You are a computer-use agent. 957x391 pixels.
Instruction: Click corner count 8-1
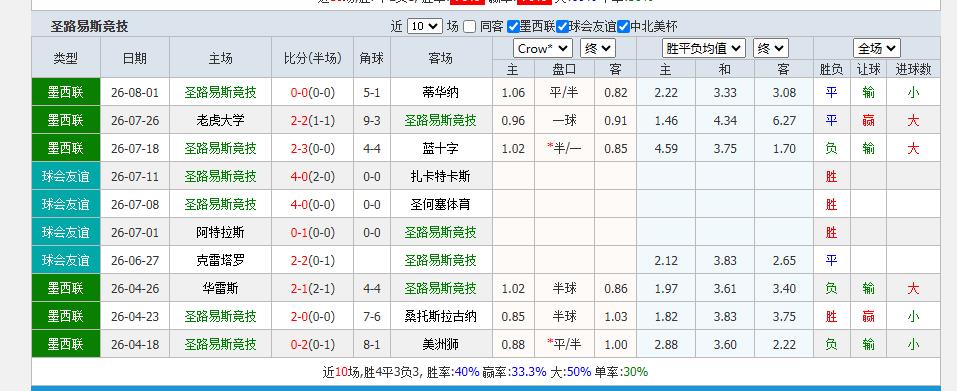tap(372, 345)
